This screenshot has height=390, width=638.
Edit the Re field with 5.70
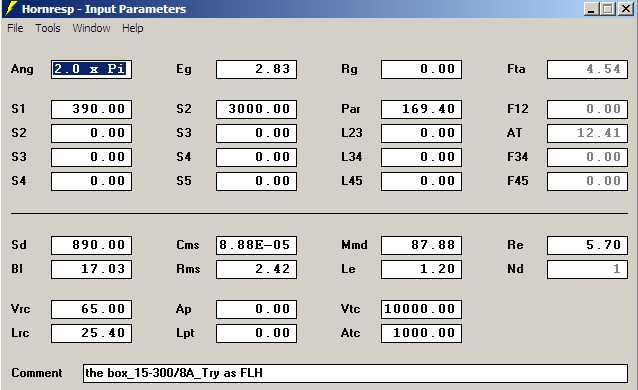point(587,245)
